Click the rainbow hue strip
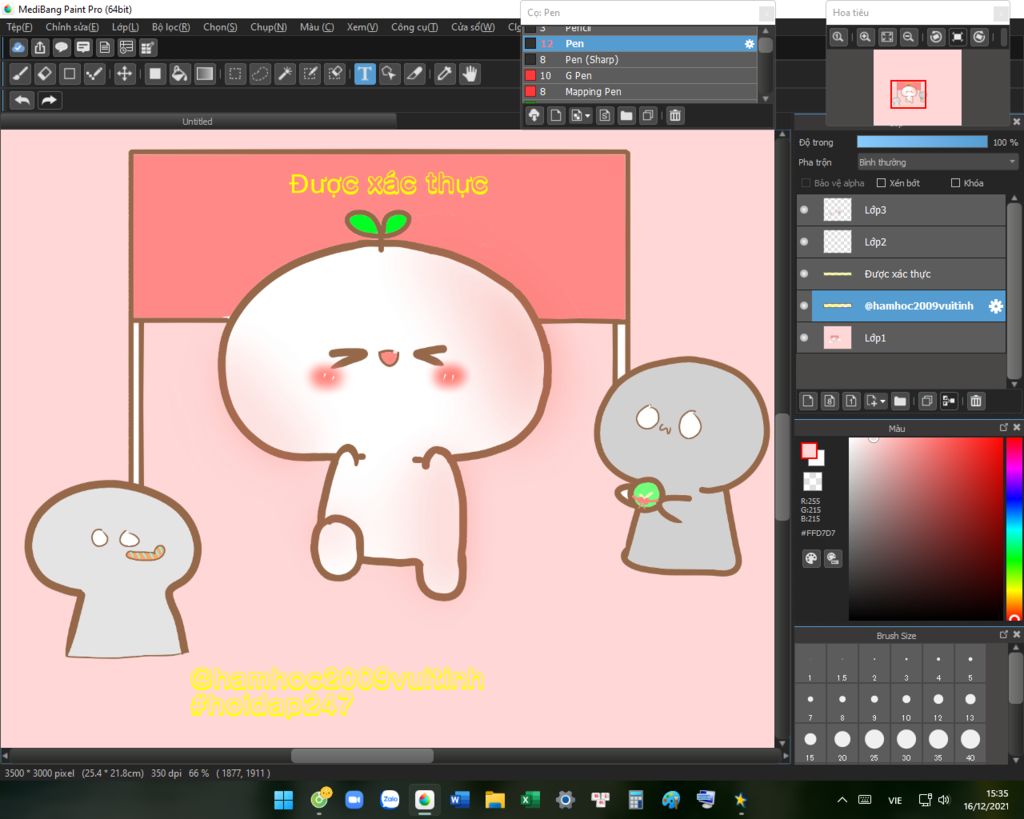This screenshot has width=1024, height=819. (x=1014, y=529)
